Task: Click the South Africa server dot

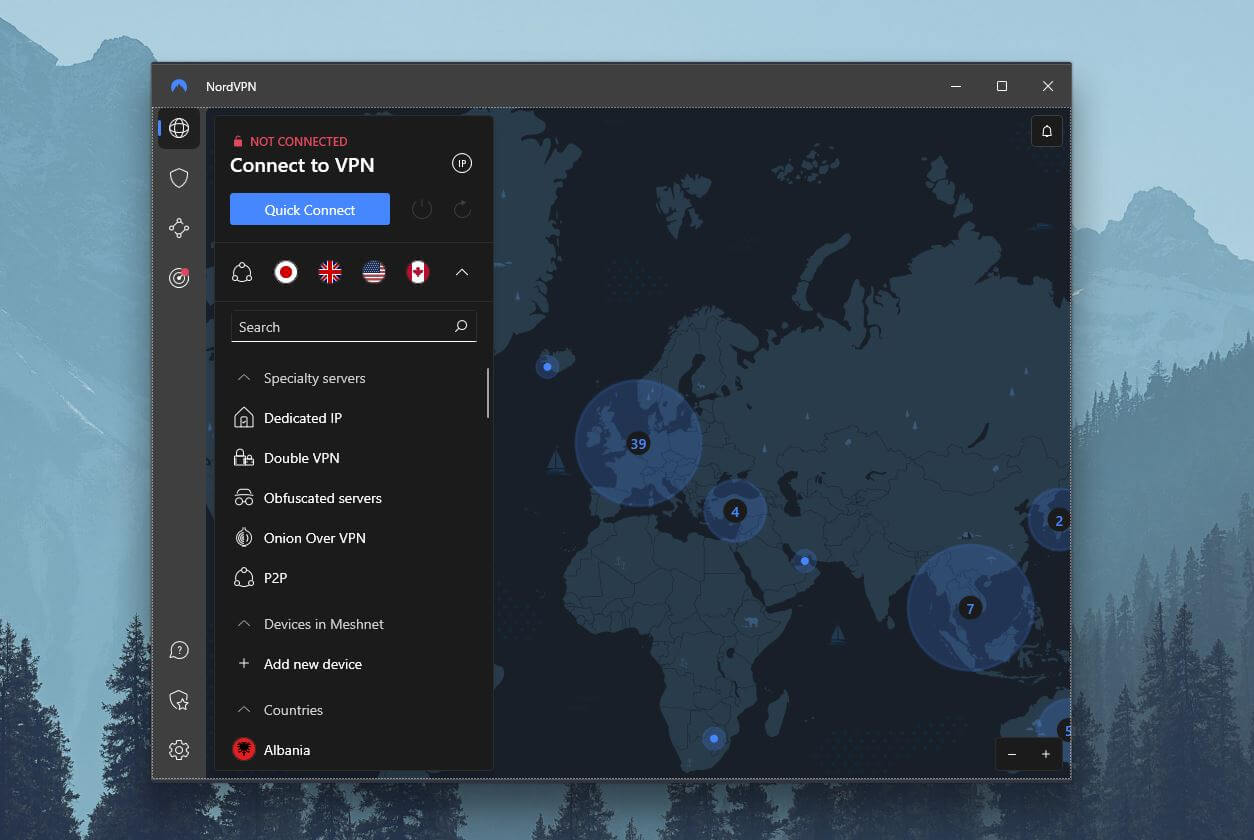Action: click(x=714, y=739)
